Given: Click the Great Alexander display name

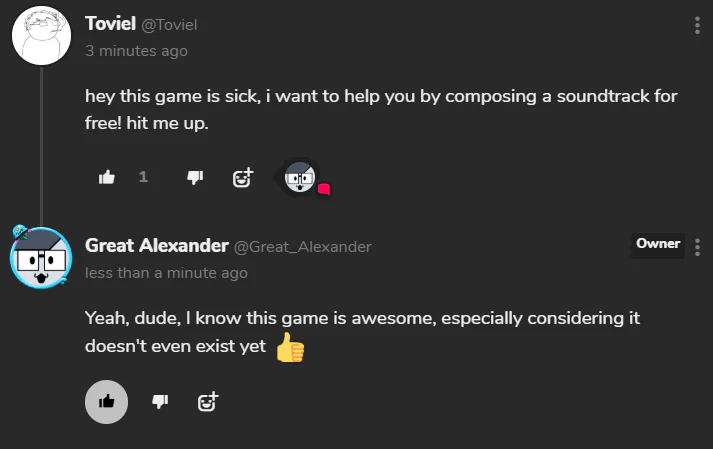Looking at the screenshot, I should tap(155, 246).
